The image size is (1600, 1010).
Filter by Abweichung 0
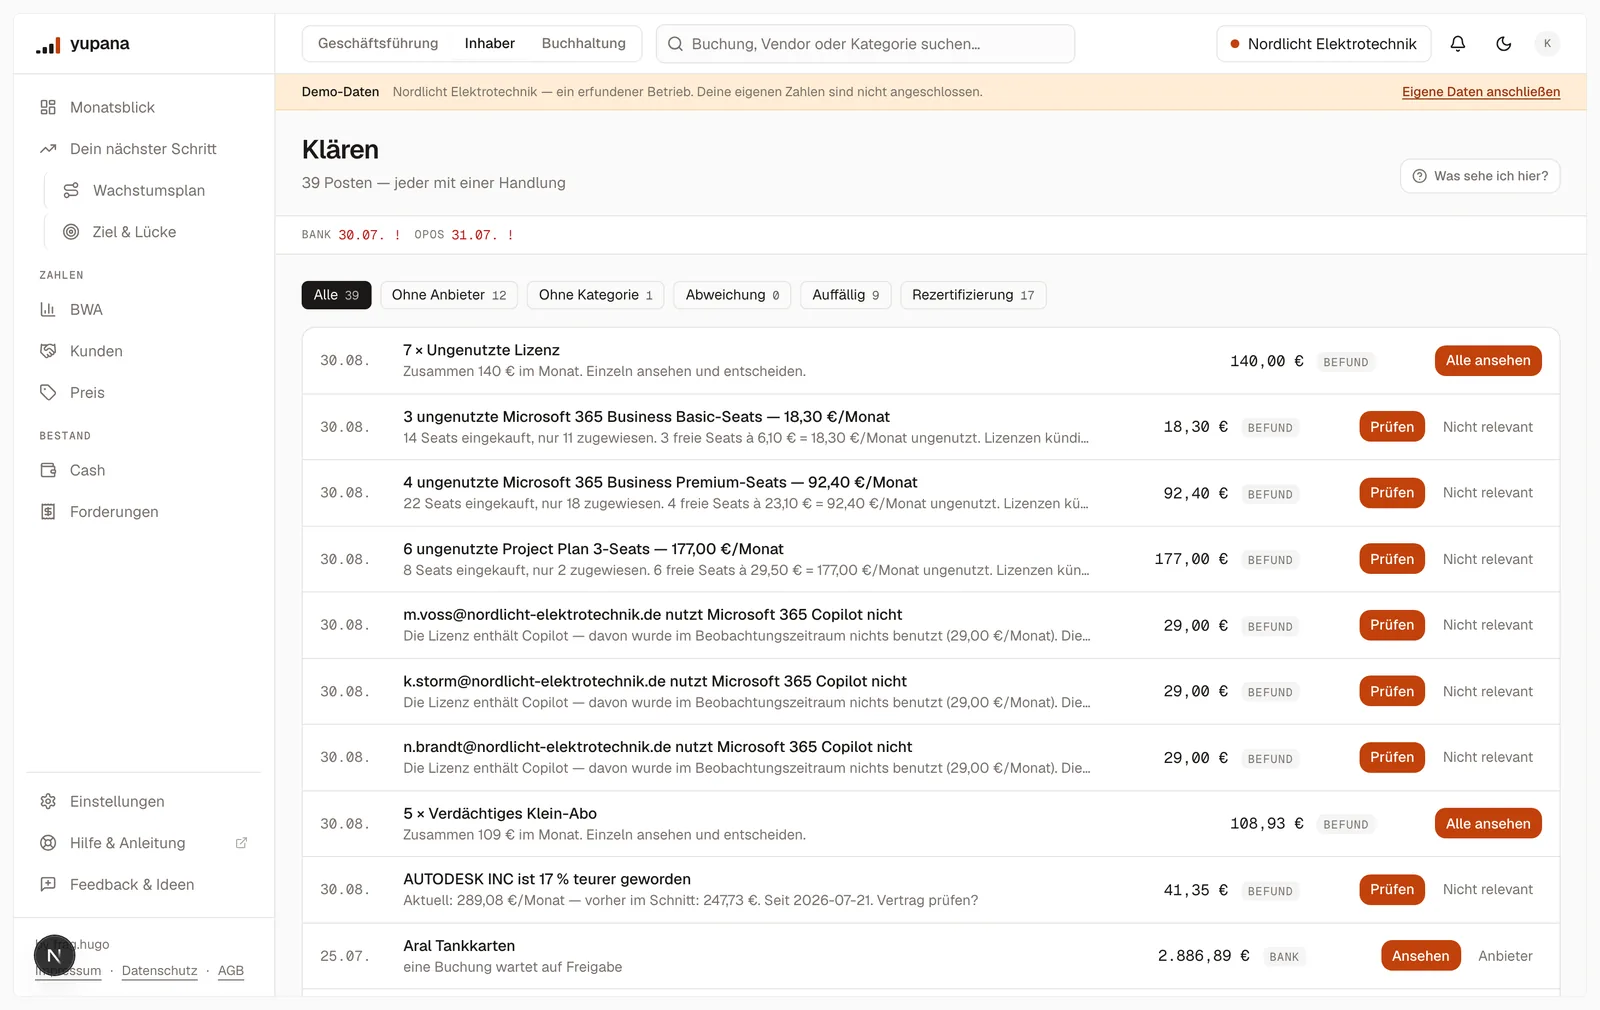pos(732,295)
